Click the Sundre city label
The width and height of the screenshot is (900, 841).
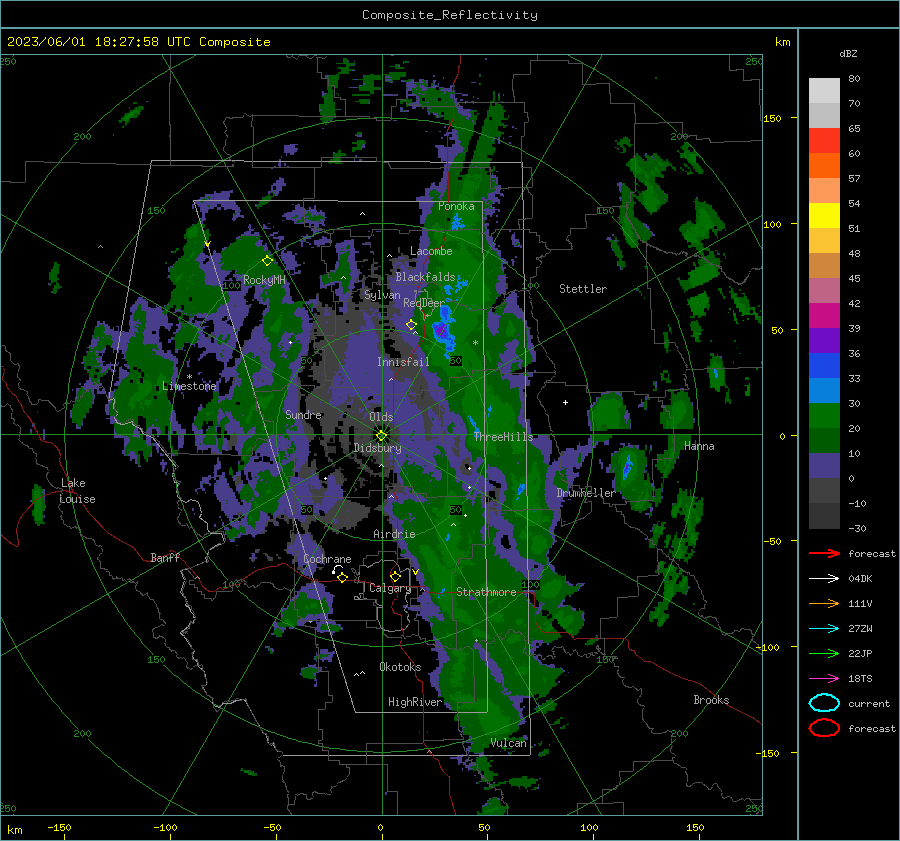coord(303,414)
